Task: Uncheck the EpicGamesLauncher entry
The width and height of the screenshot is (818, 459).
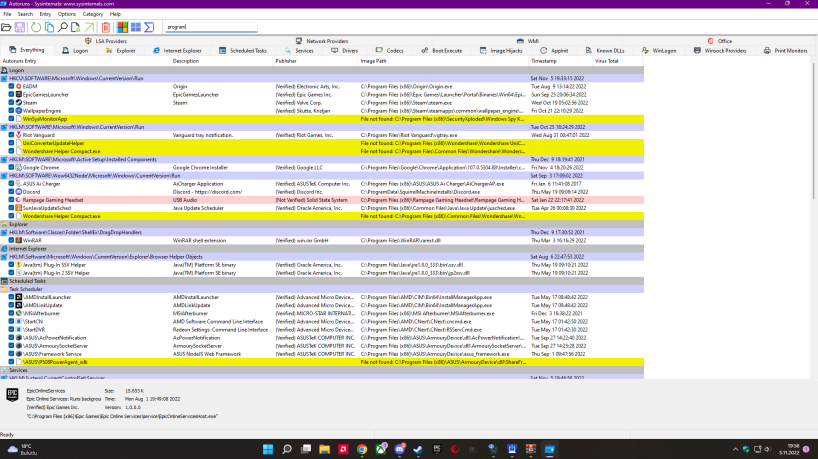Action: pyautogui.click(x=11, y=94)
